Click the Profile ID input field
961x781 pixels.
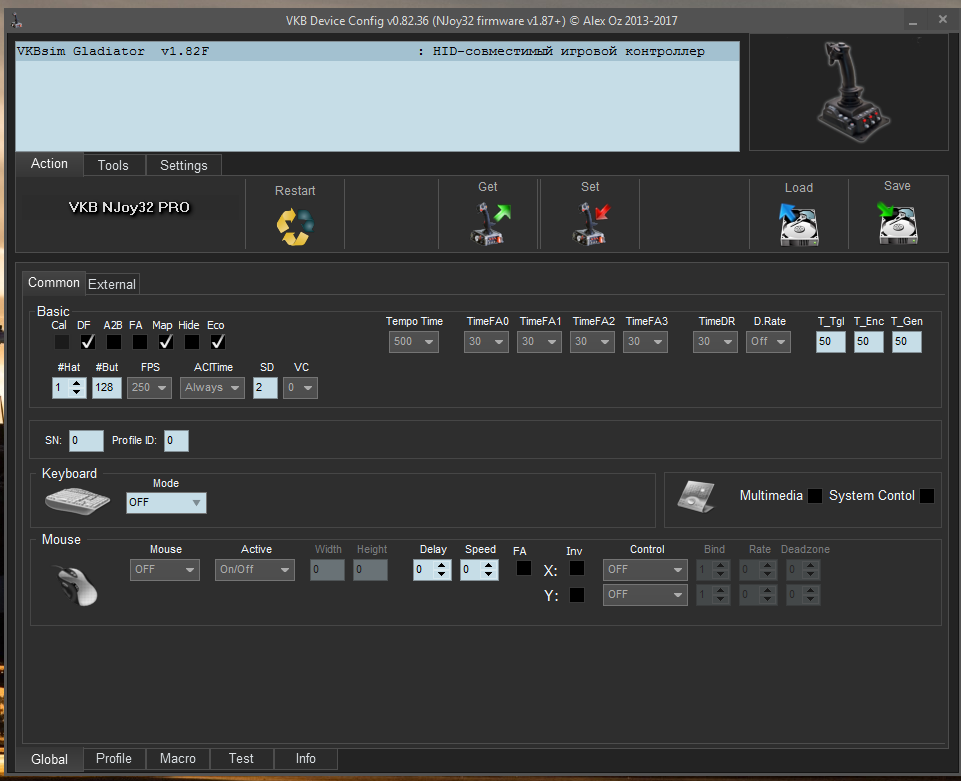[x=177, y=441]
